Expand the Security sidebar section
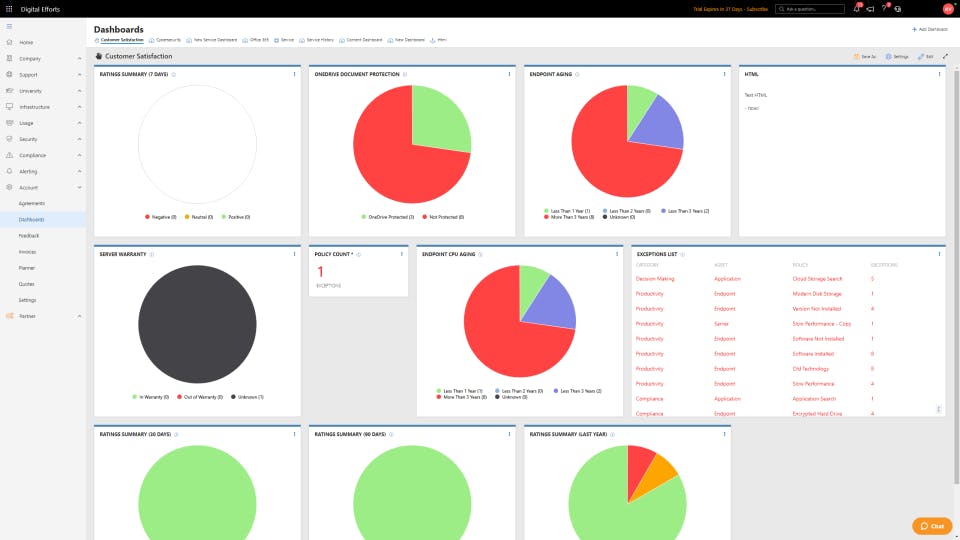 point(44,139)
